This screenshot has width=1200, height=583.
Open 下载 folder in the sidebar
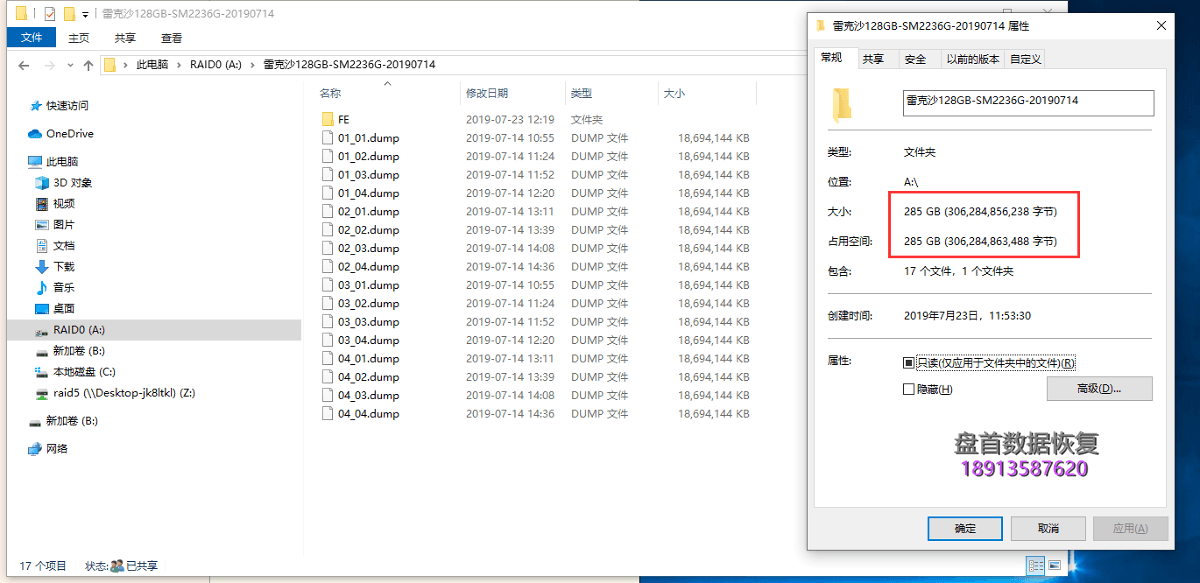pos(64,267)
